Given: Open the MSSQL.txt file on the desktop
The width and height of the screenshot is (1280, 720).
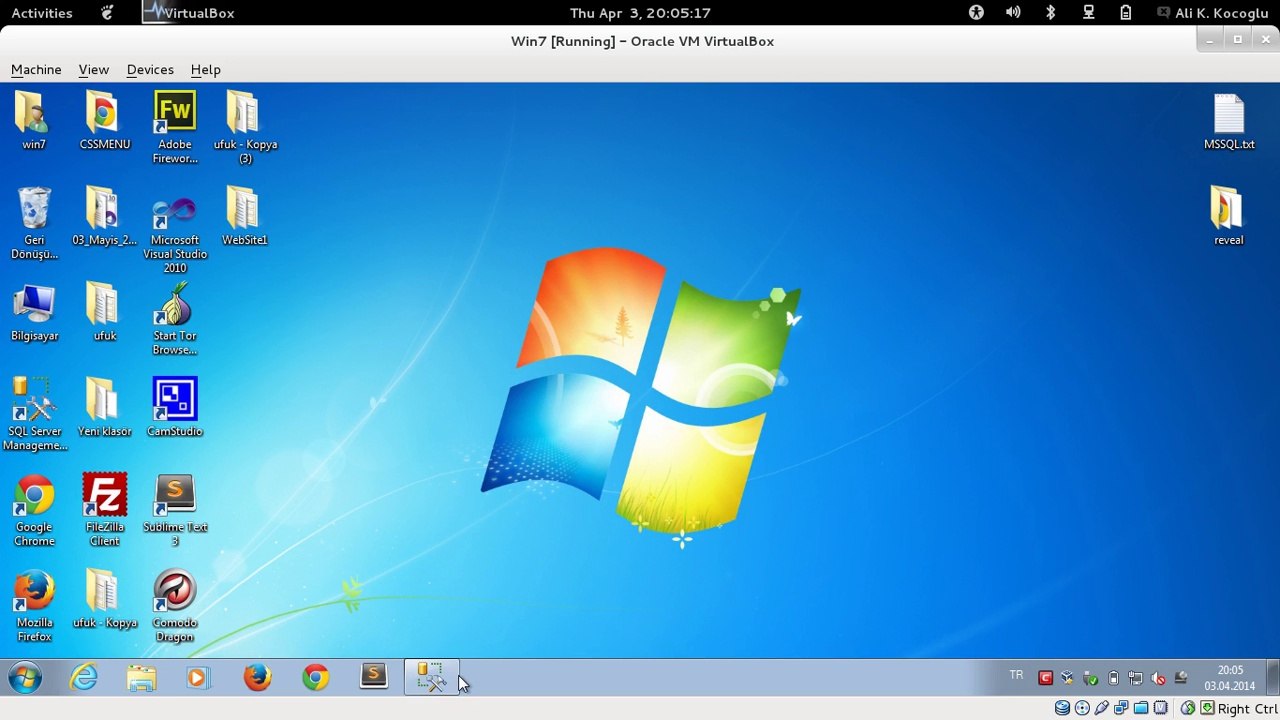Looking at the screenshot, I should click(x=1229, y=121).
